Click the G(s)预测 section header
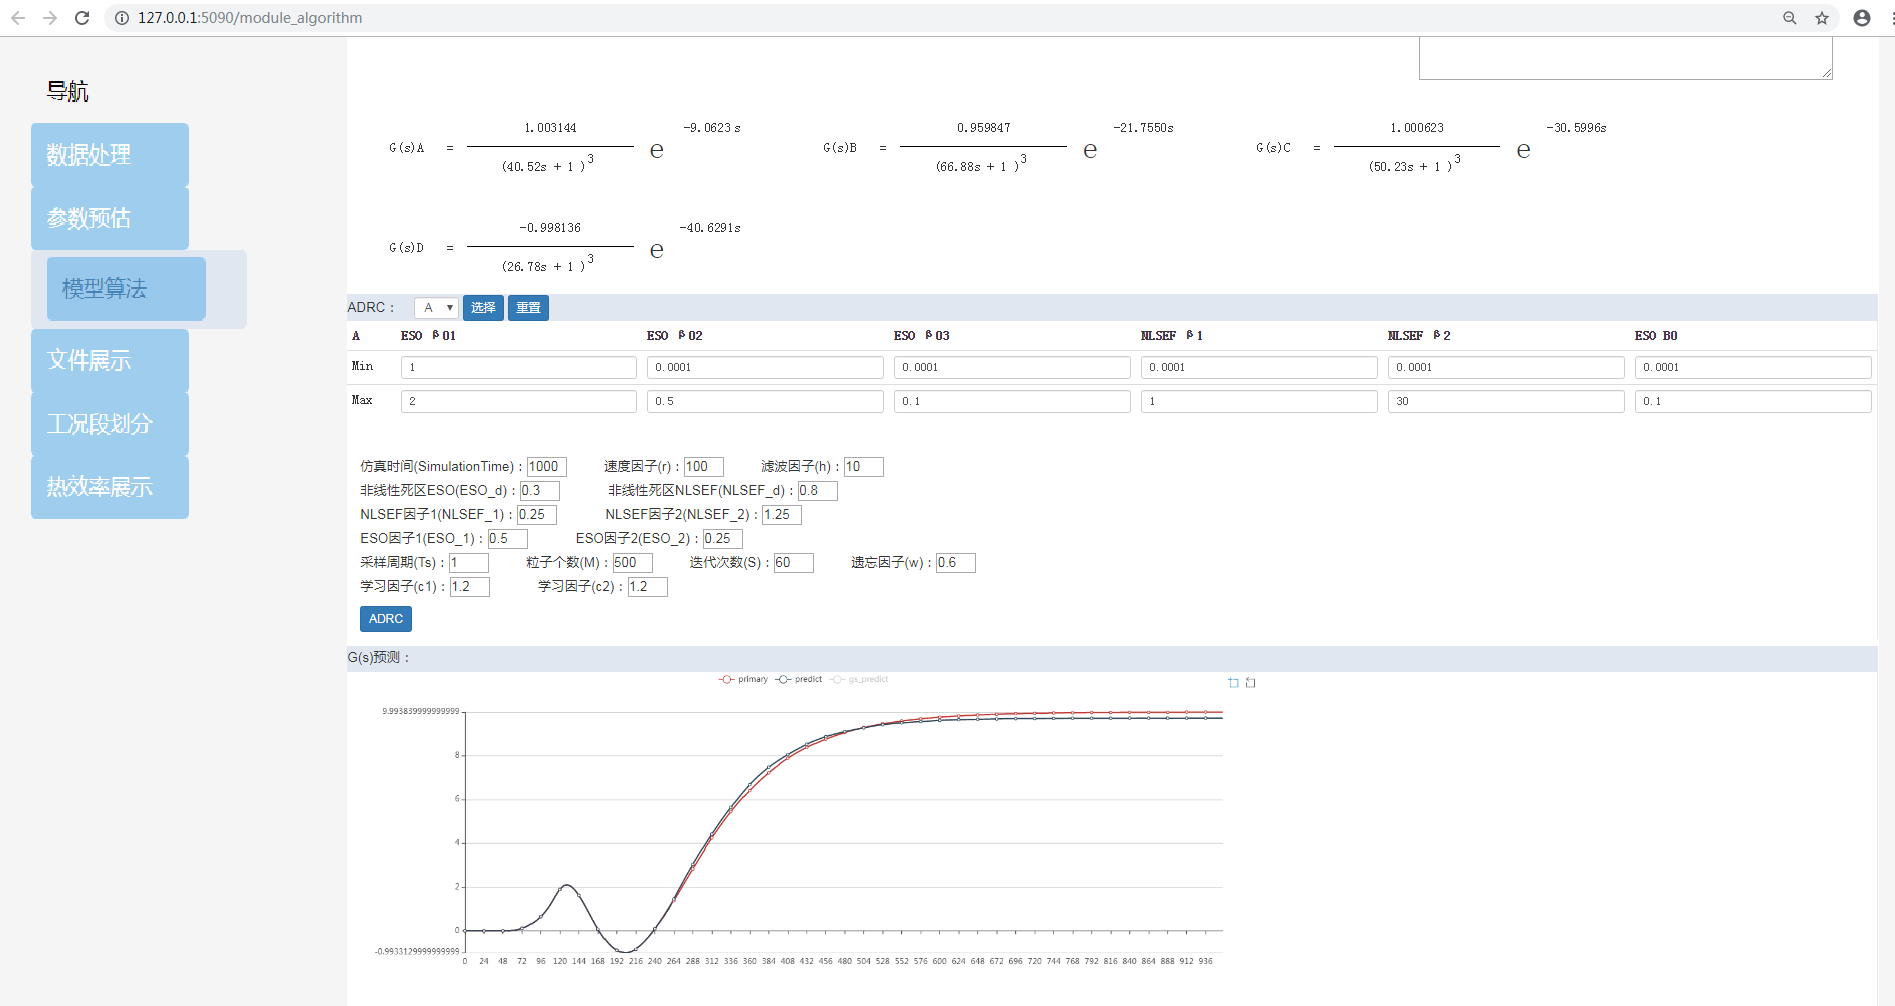1895x1006 pixels. tap(1112, 658)
